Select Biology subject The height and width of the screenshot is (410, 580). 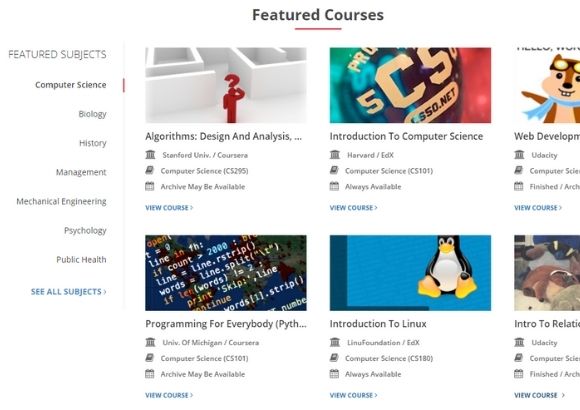click(x=92, y=114)
